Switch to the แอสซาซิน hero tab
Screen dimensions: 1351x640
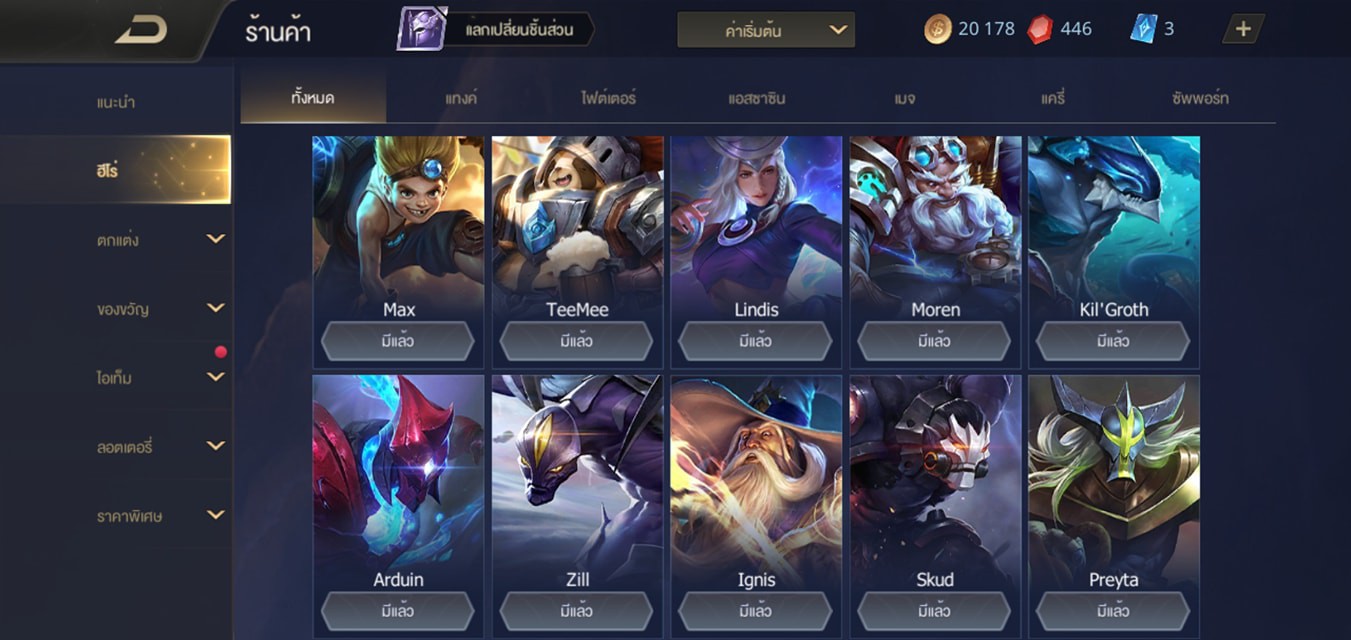(x=757, y=98)
